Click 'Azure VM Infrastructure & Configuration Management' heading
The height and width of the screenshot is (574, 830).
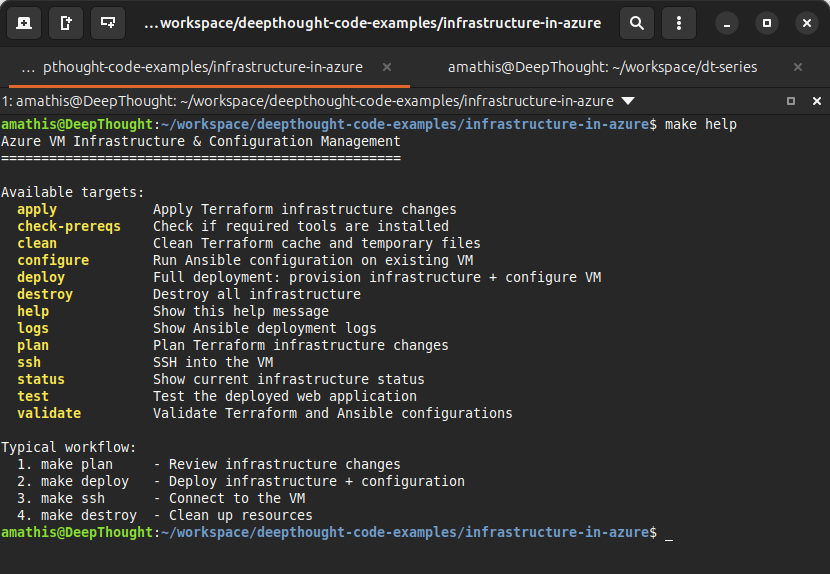coord(201,141)
